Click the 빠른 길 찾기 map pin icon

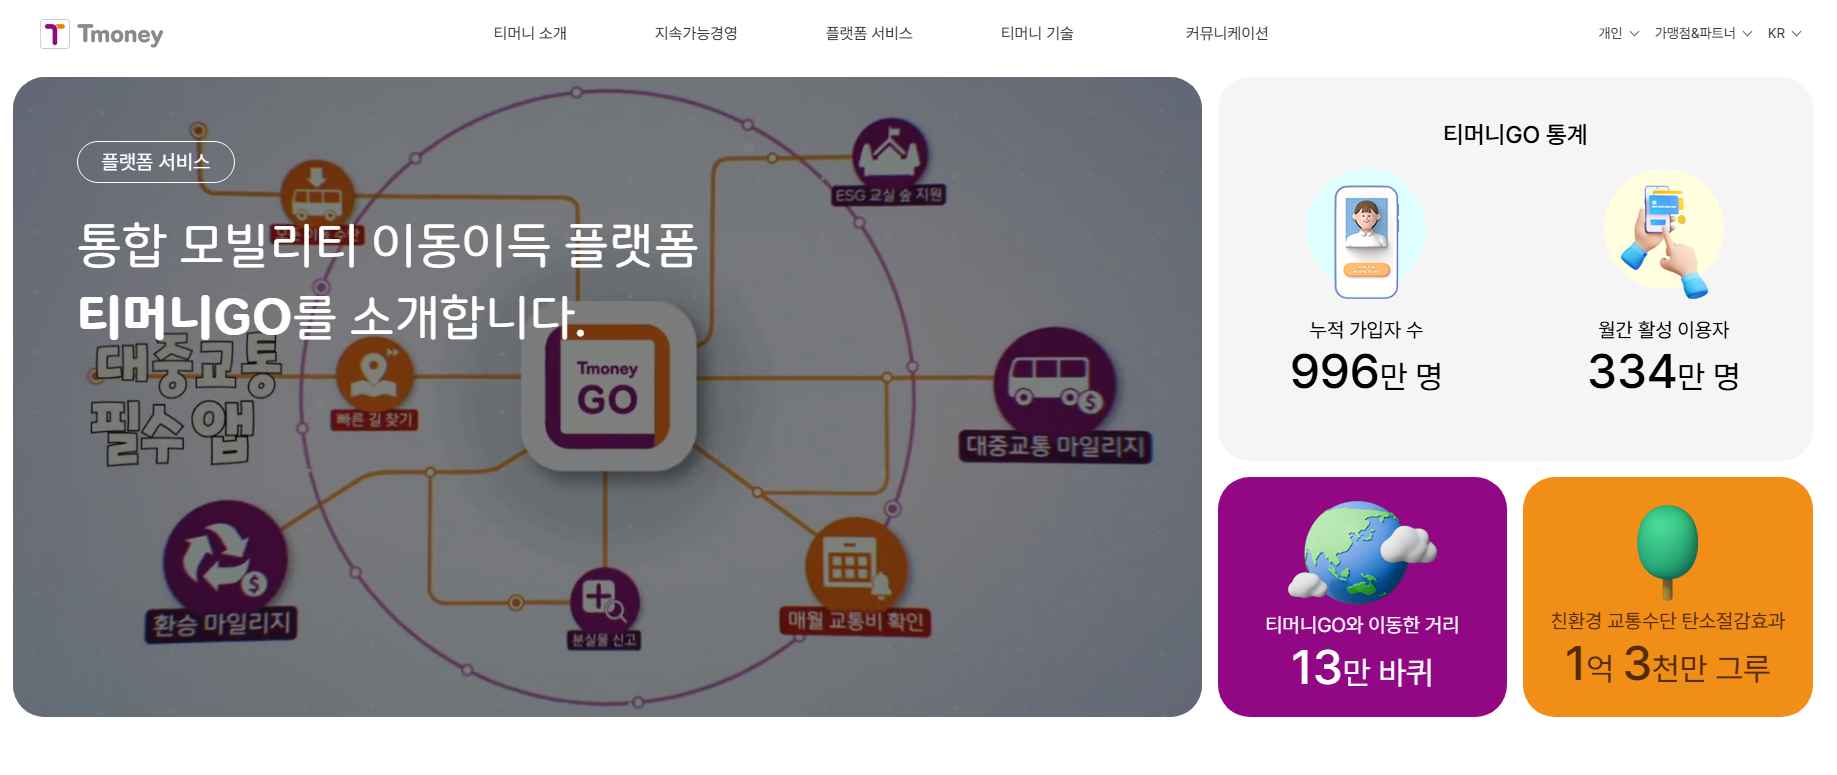point(374,374)
